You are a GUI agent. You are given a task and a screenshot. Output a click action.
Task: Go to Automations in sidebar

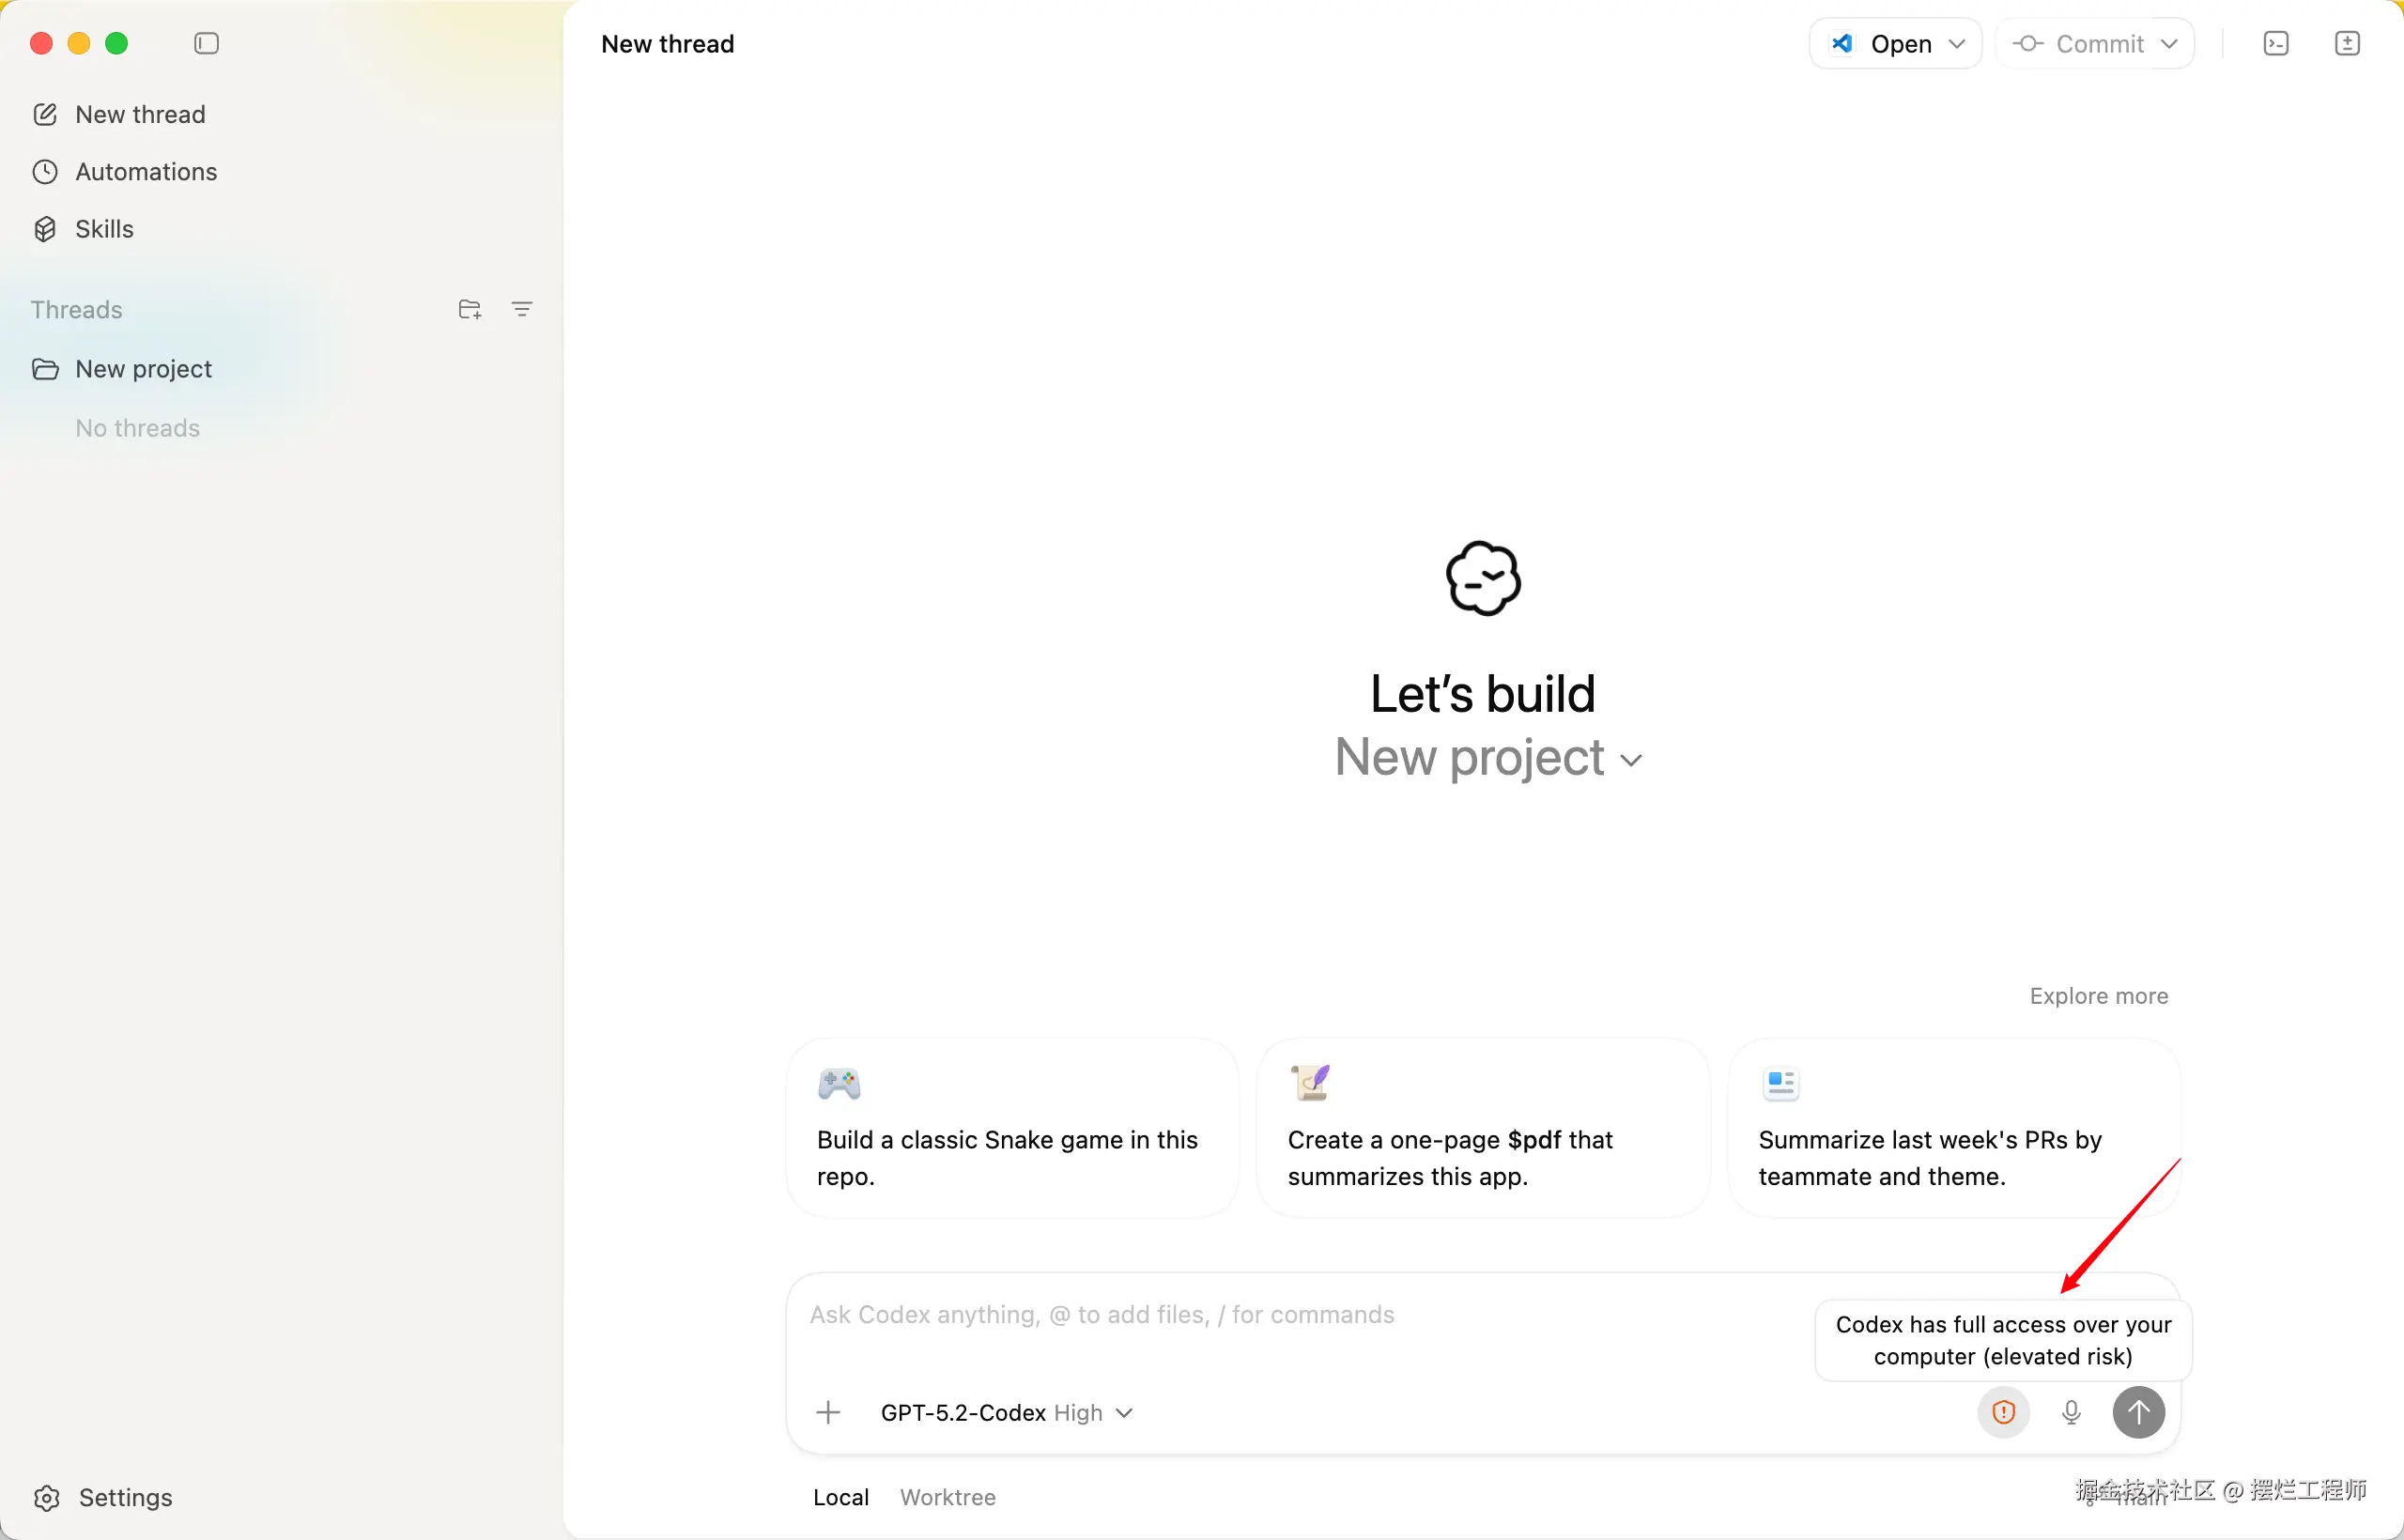pyautogui.click(x=146, y=172)
